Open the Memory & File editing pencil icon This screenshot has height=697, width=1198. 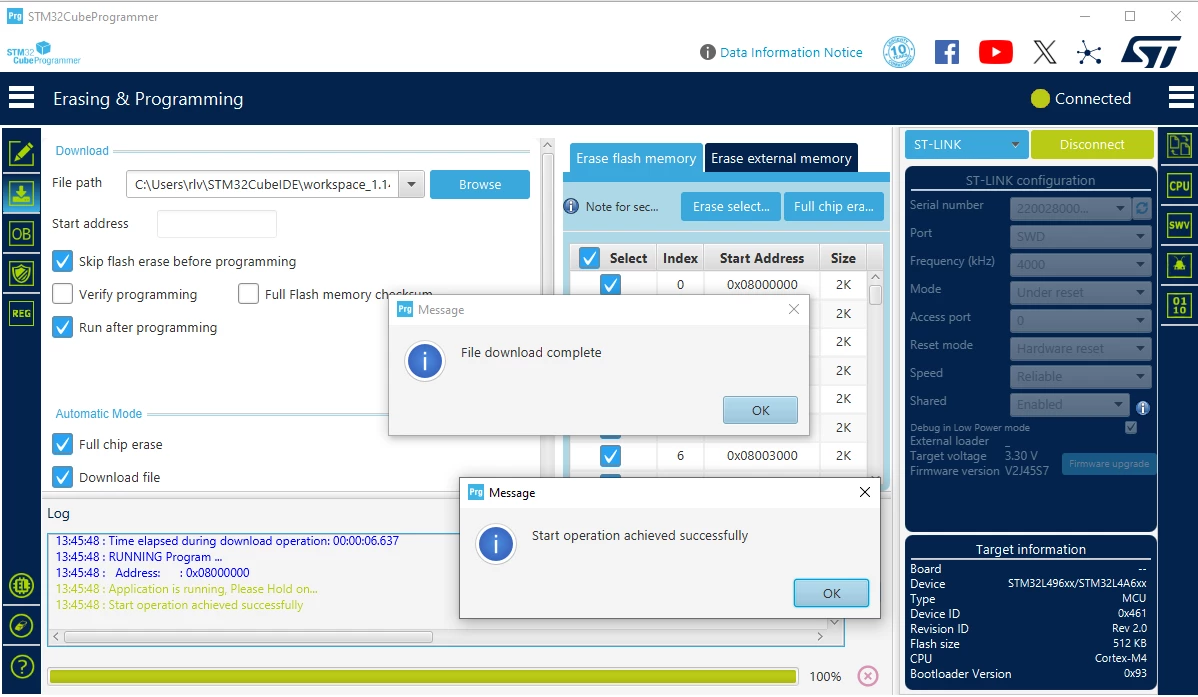click(x=21, y=154)
